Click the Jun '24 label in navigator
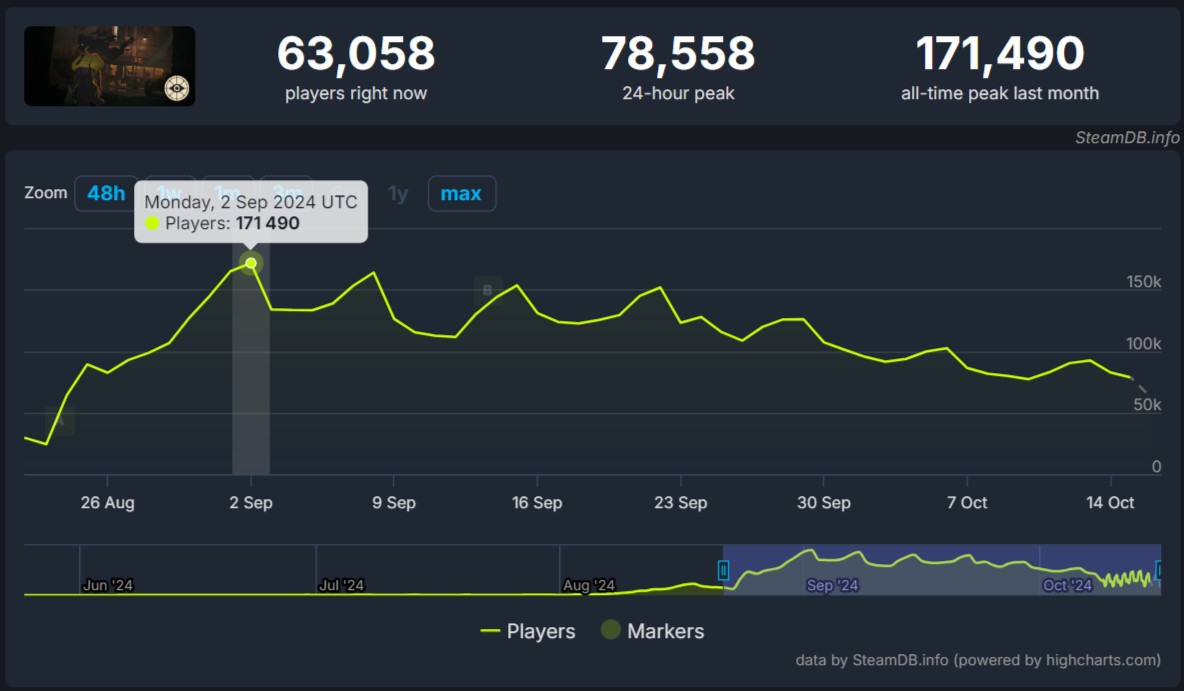 (107, 585)
